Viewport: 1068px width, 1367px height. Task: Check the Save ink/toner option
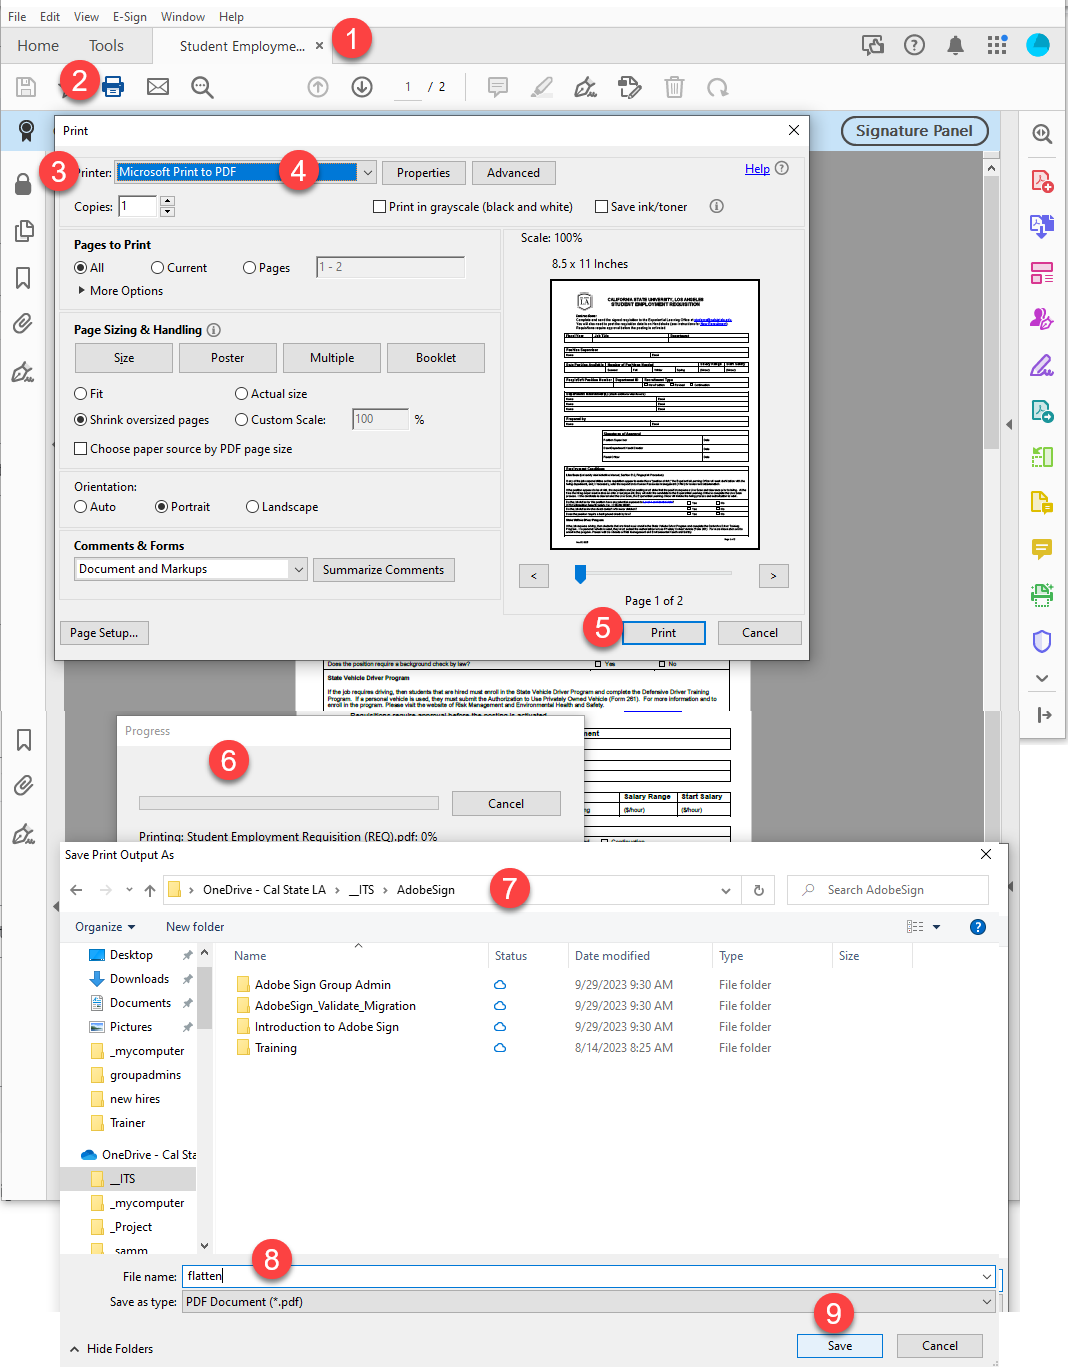(601, 206)
